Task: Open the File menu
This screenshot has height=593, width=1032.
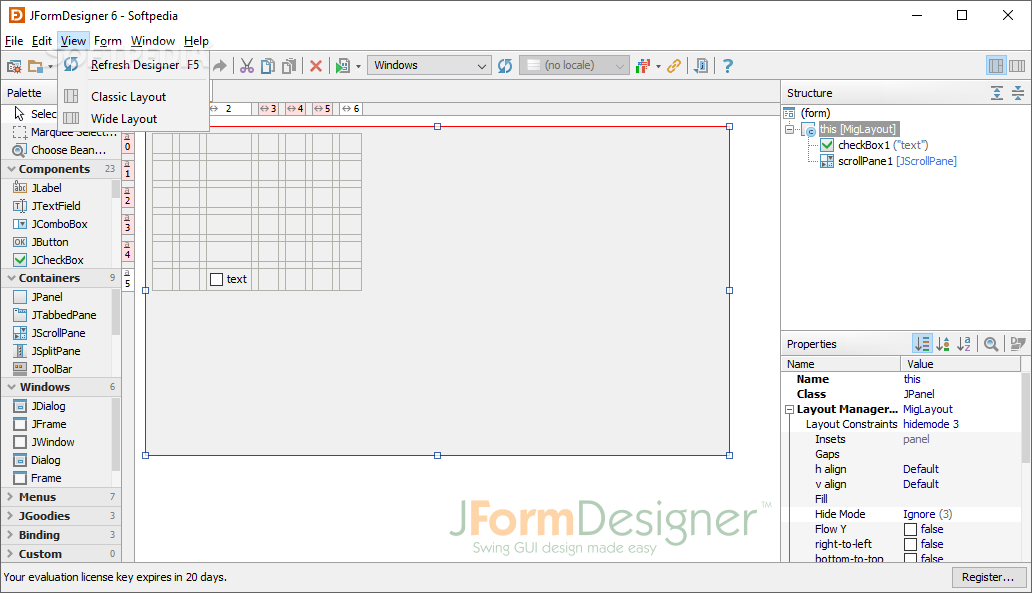Action: click(14, 41)
